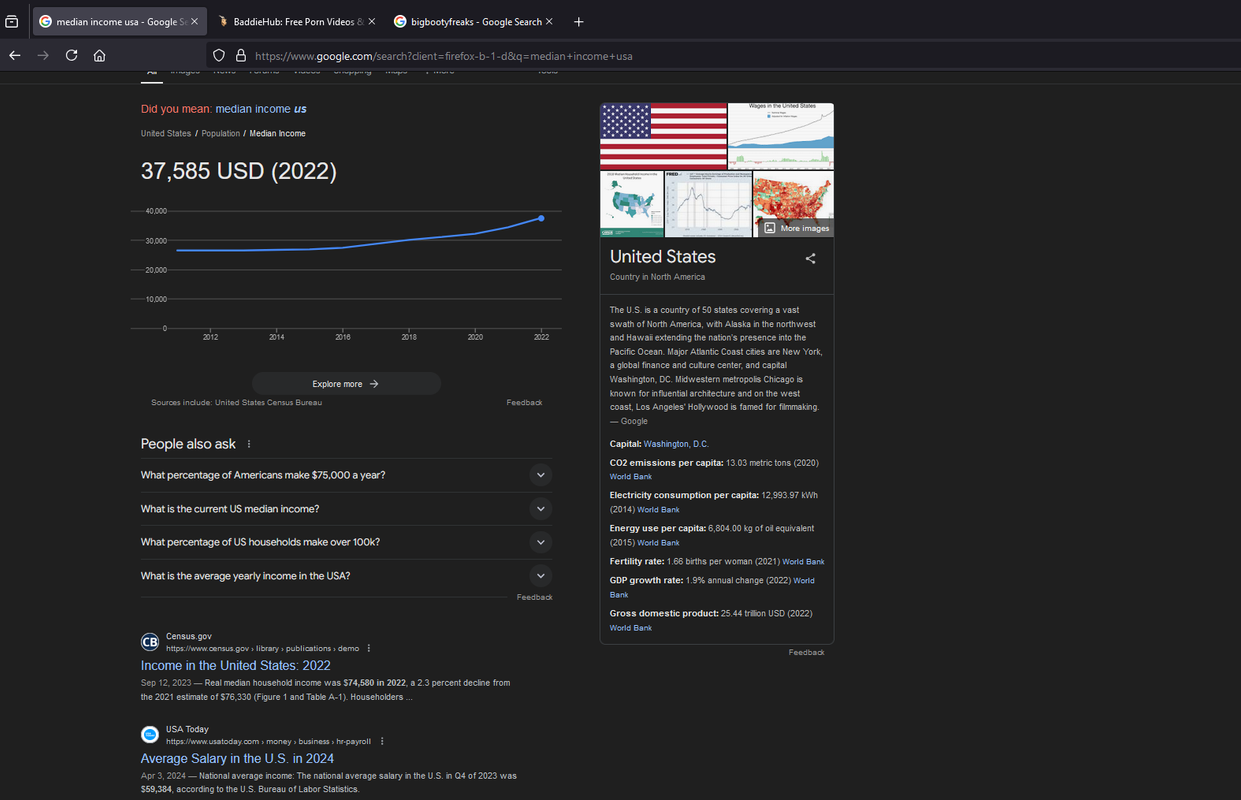Select the 2022 data point on chart

(541, 218)
